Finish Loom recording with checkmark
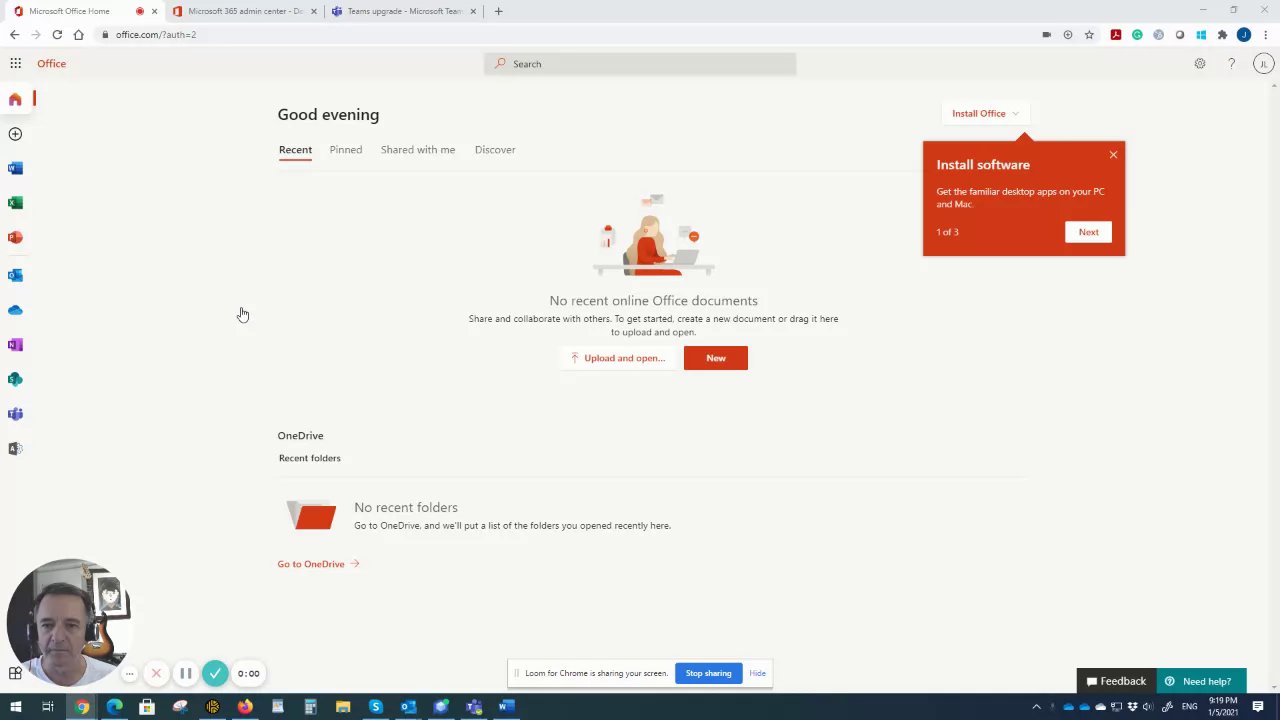1280x720 pixels. click(x=215, y=674)
